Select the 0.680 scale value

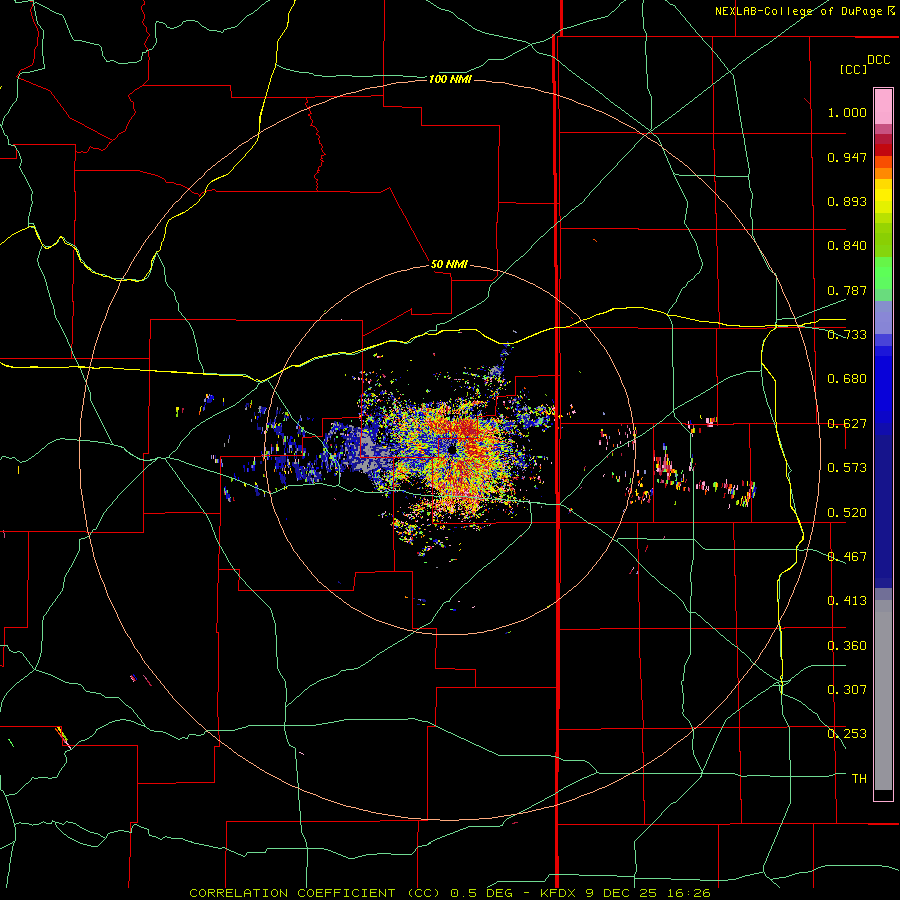click(847, 379)
